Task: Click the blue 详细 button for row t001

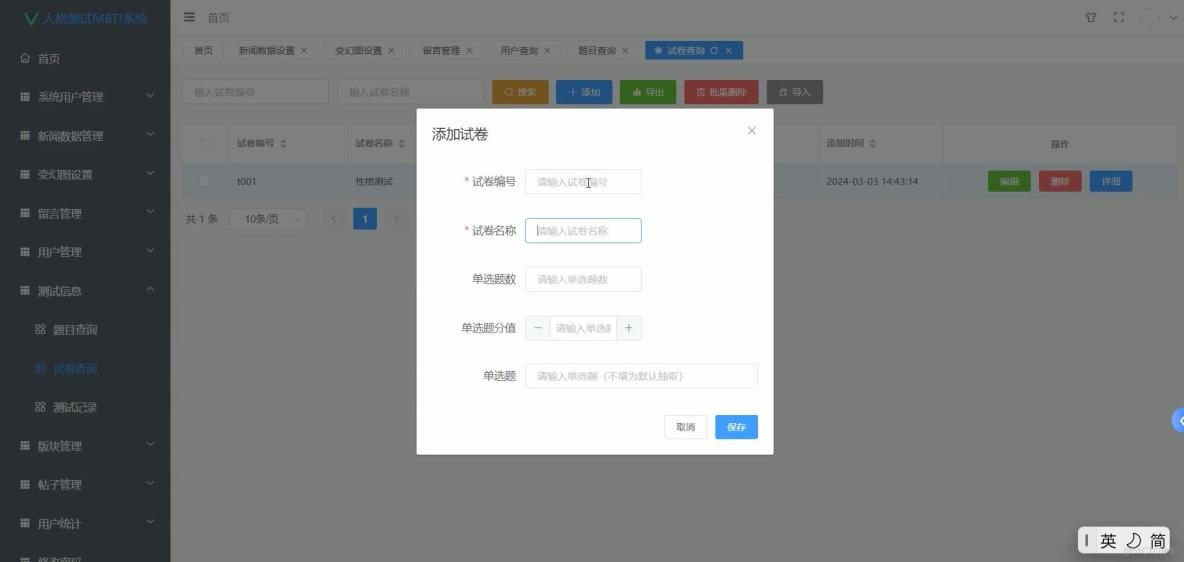Action: coord(1111,181)
